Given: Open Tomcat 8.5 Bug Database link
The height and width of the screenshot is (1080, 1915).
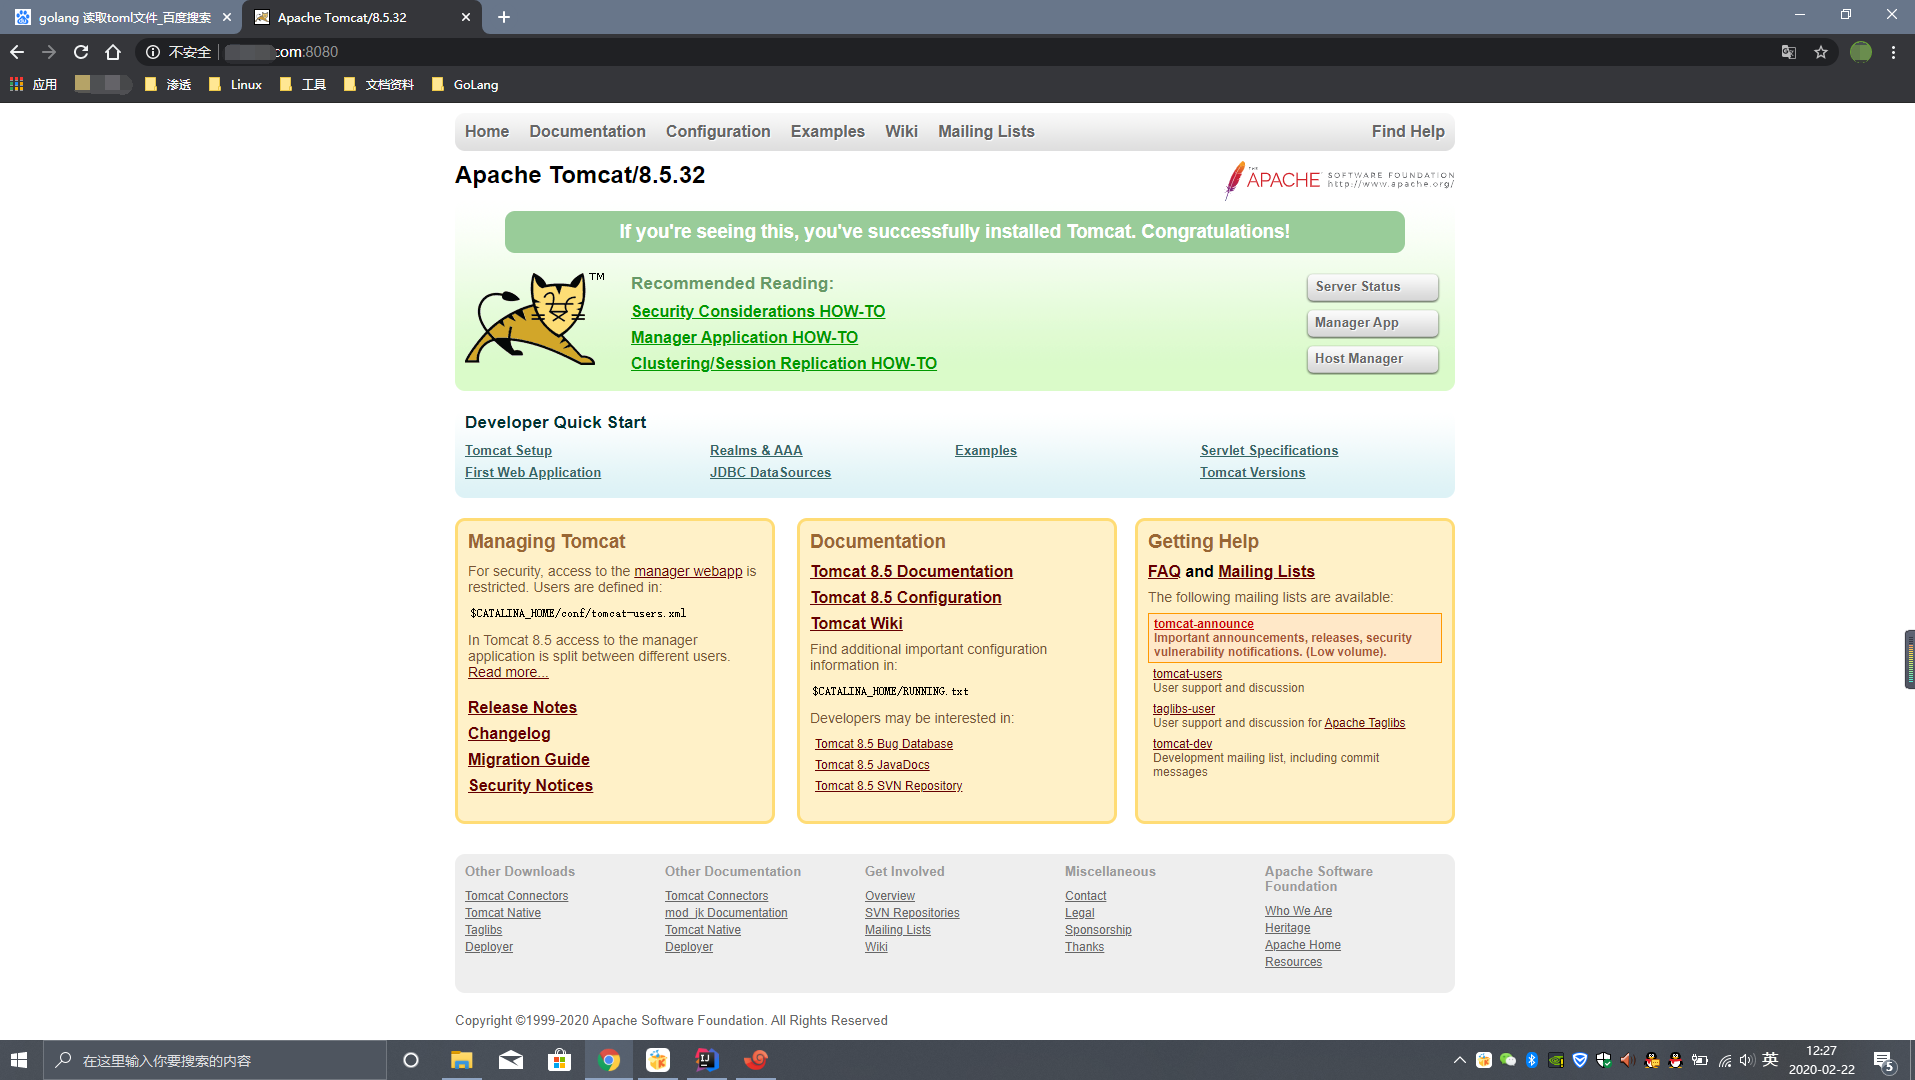Looking at the screenshot, I should pos(884,744).
